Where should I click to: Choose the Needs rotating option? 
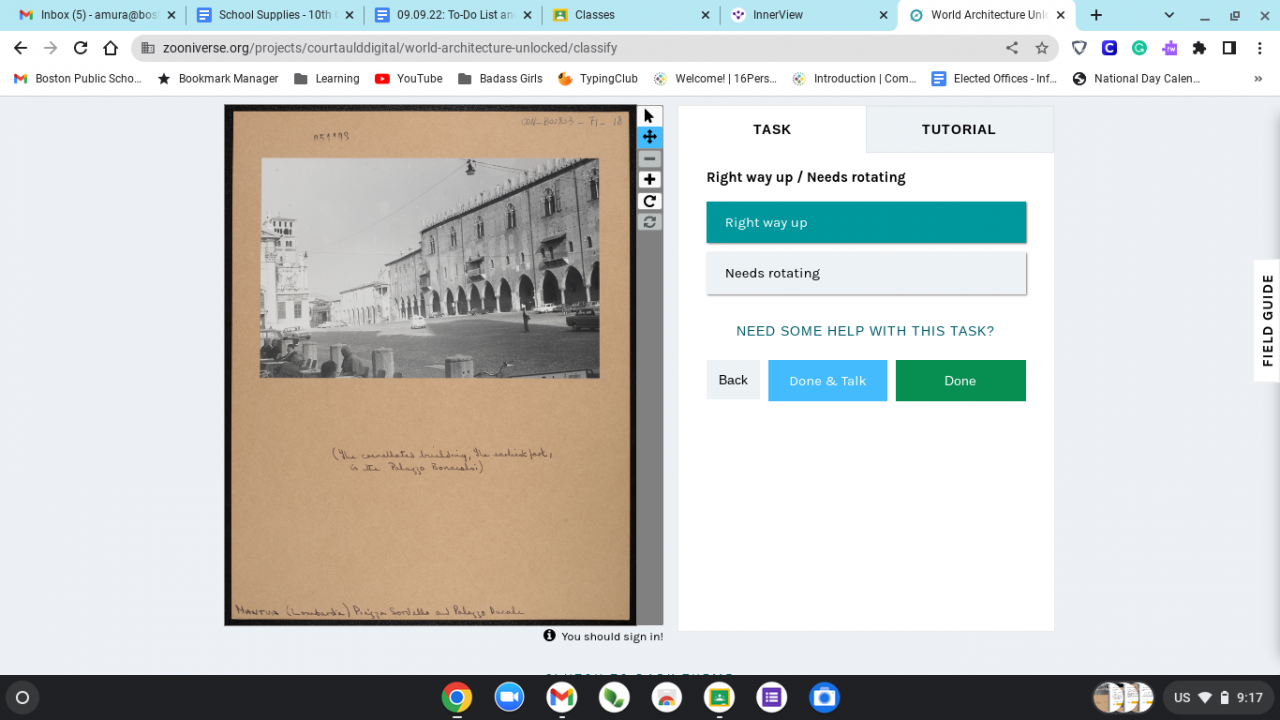pos(866,273)
